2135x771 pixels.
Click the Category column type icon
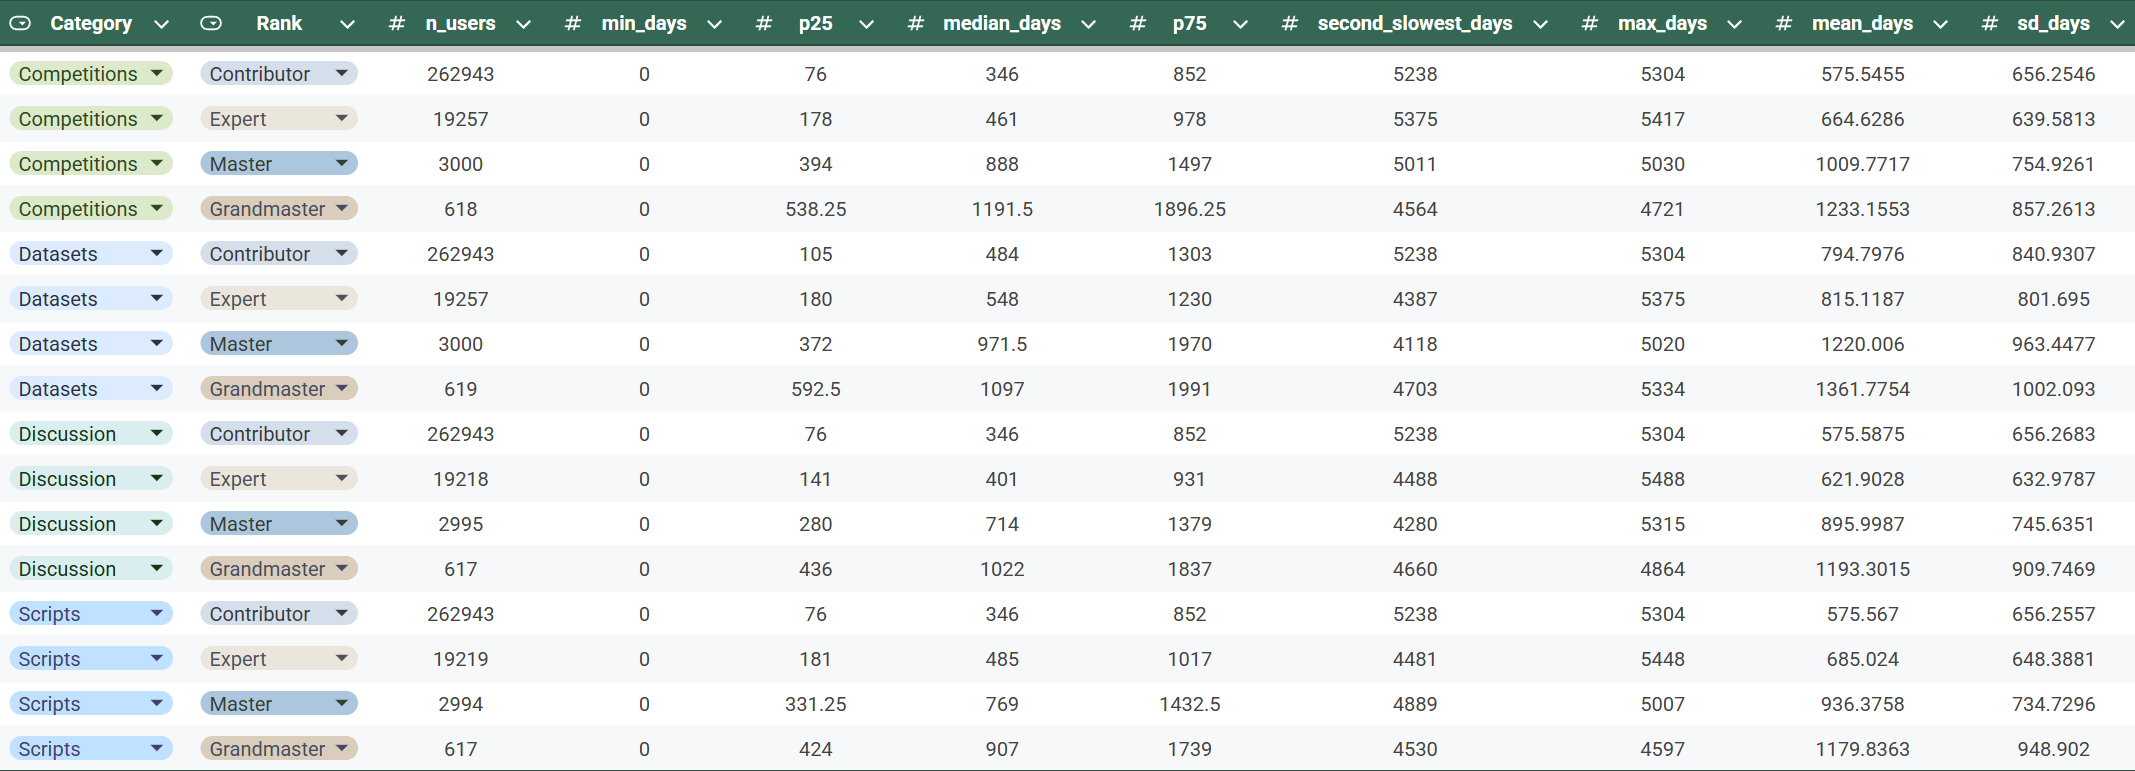pyautogui.click(x=20, y=23)
